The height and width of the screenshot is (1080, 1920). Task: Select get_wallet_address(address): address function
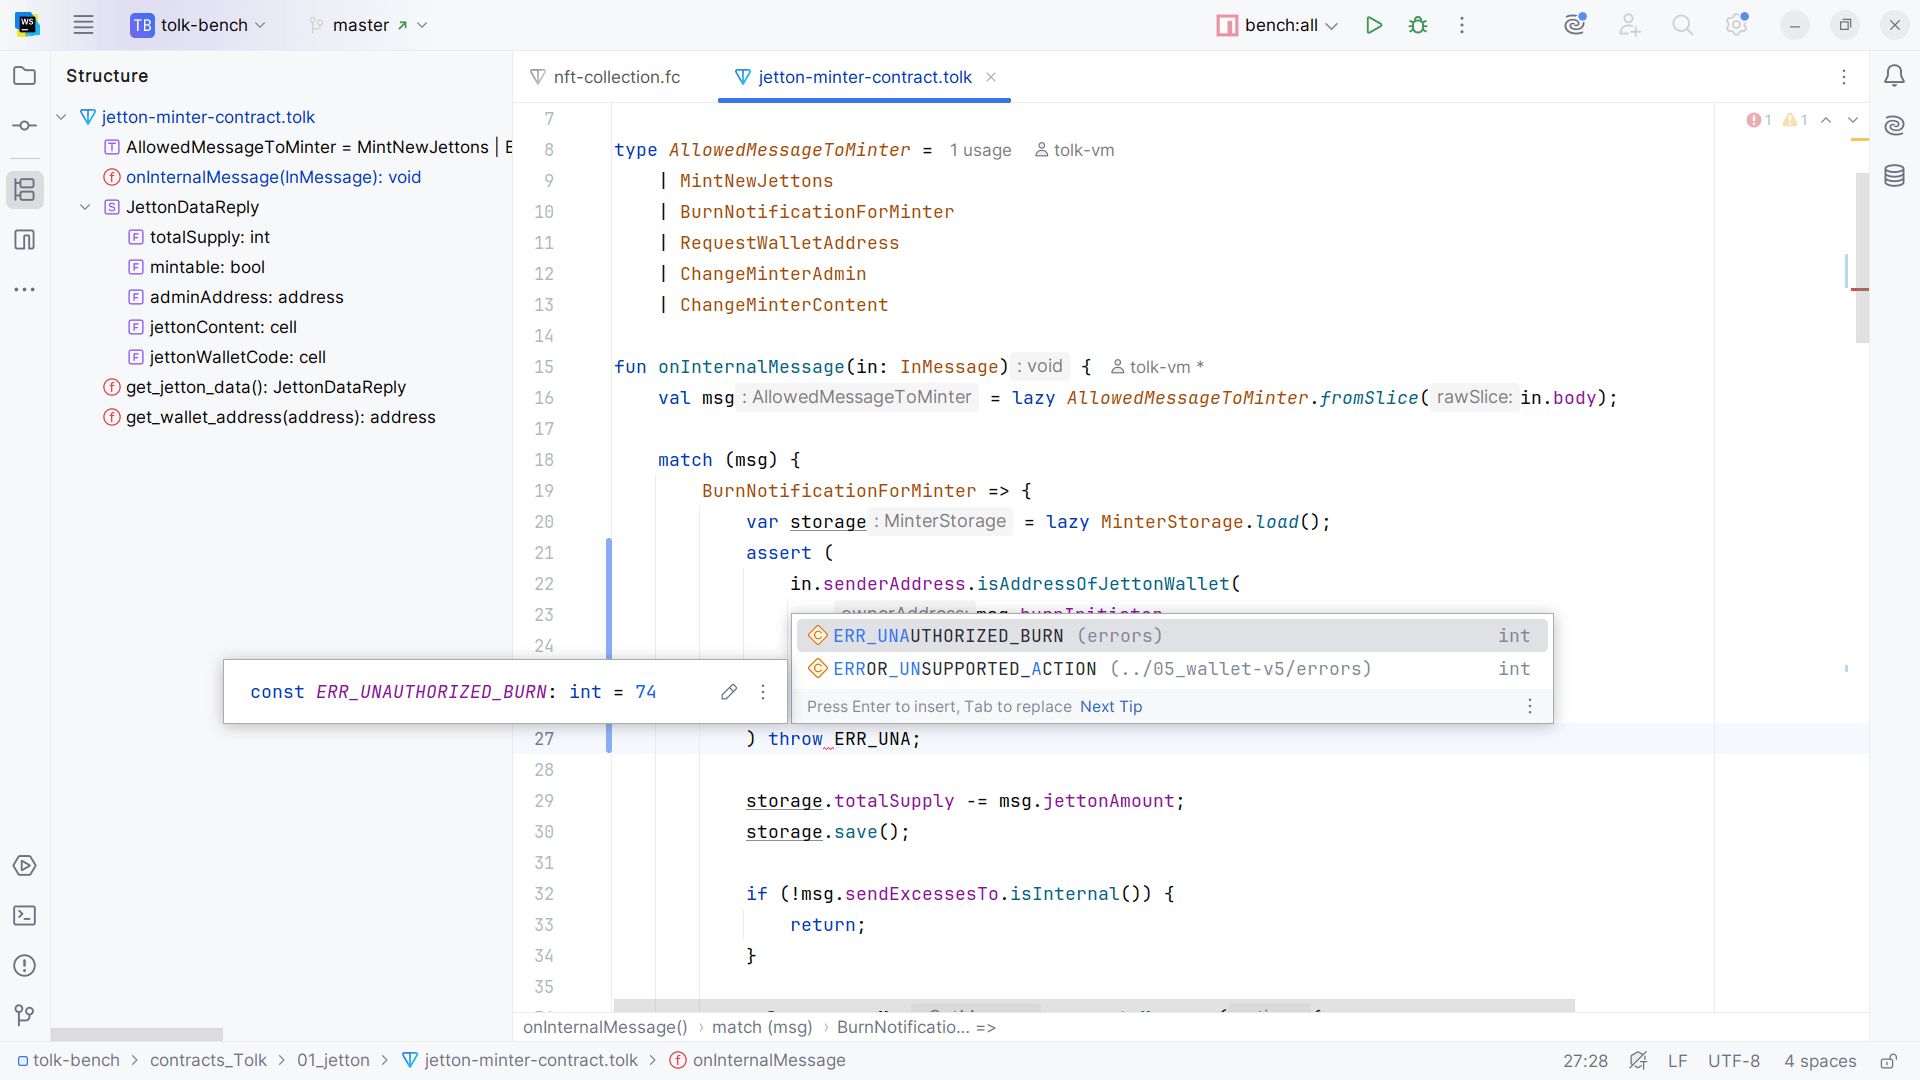tap(280, 417)
